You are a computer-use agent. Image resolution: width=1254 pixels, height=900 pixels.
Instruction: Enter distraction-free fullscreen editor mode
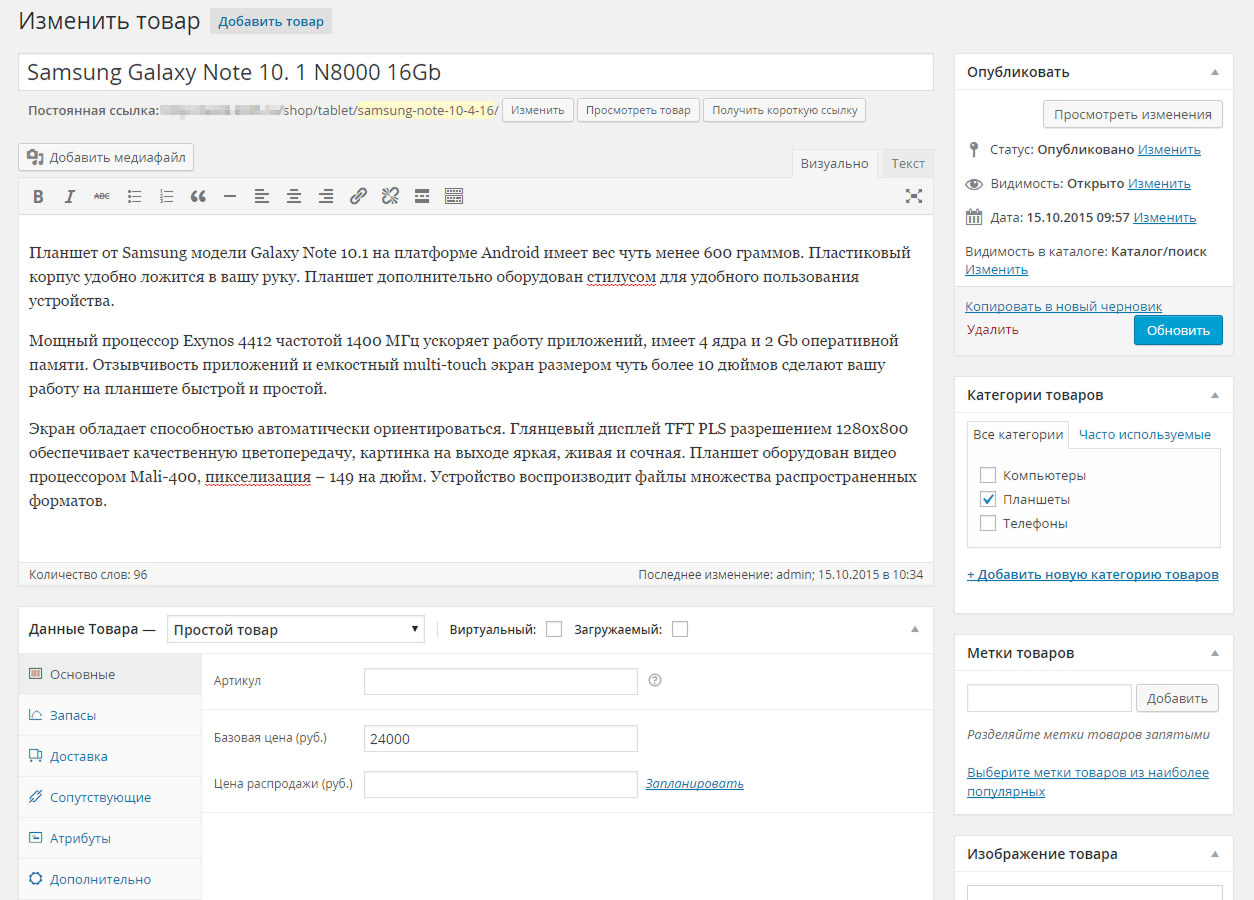point(913,196)
